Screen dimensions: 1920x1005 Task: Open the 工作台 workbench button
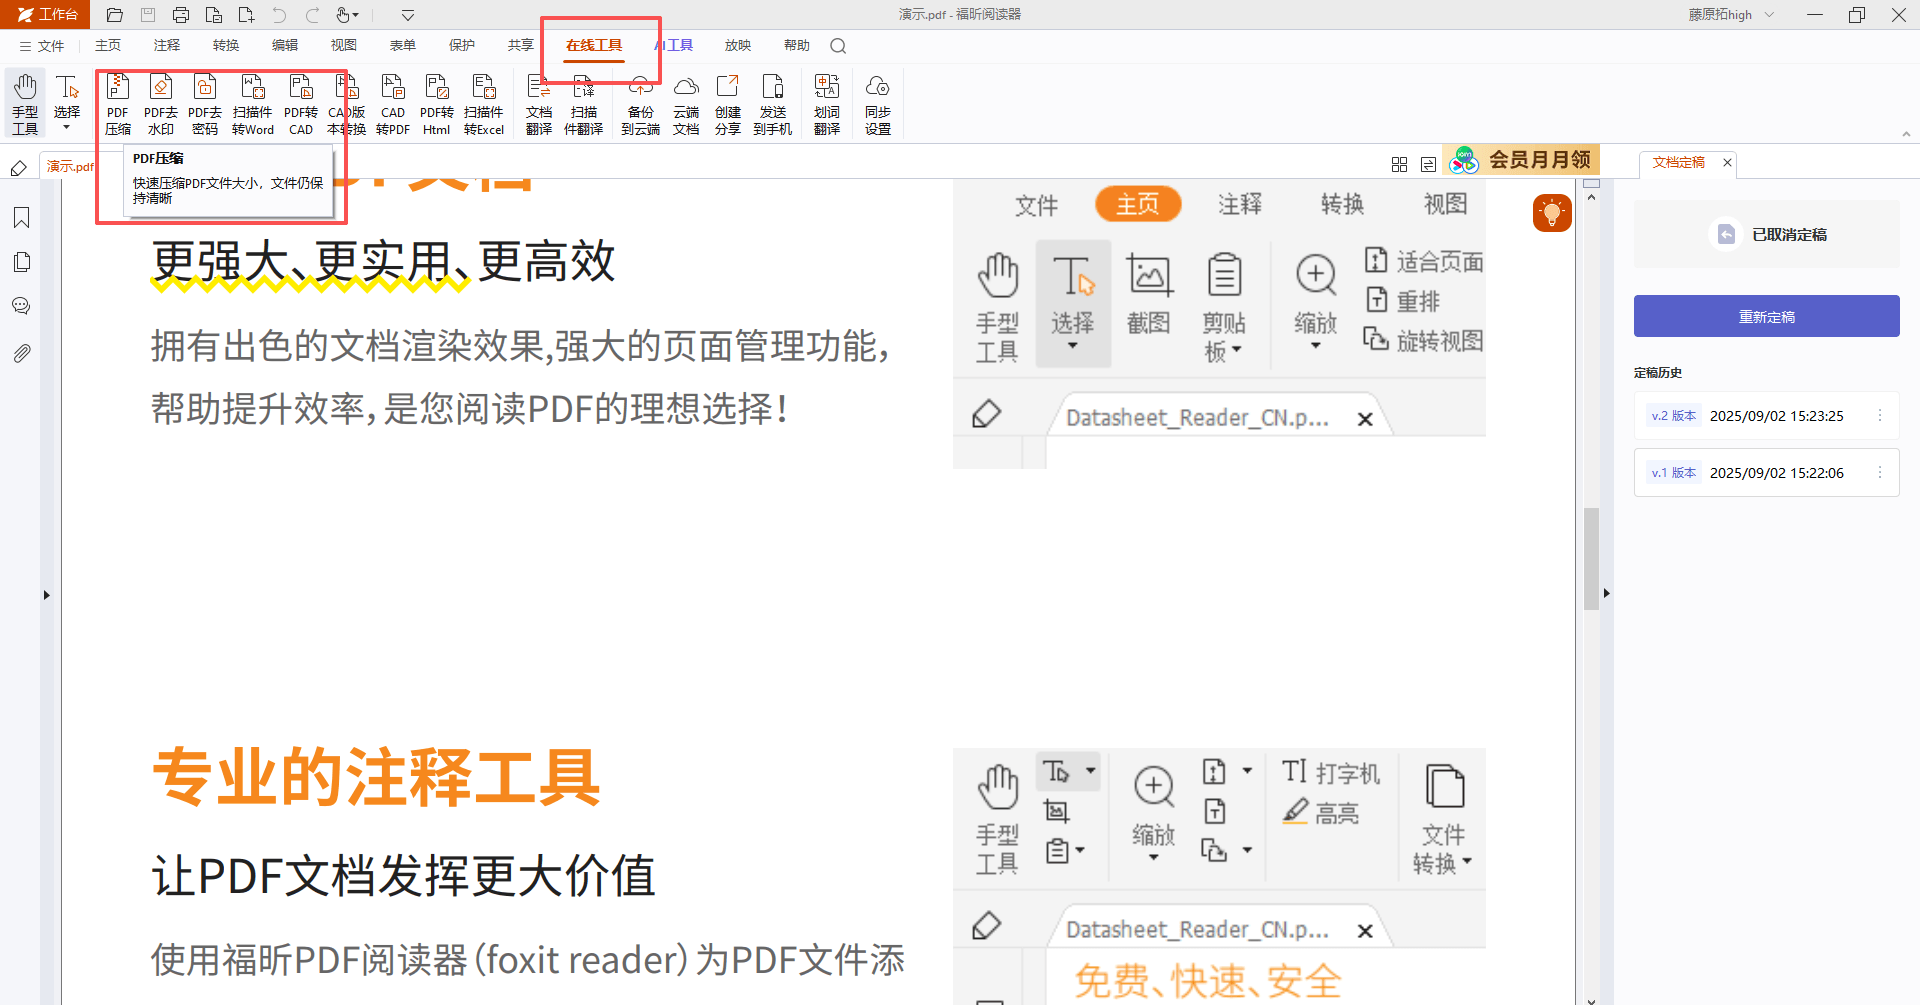(46, 14)
